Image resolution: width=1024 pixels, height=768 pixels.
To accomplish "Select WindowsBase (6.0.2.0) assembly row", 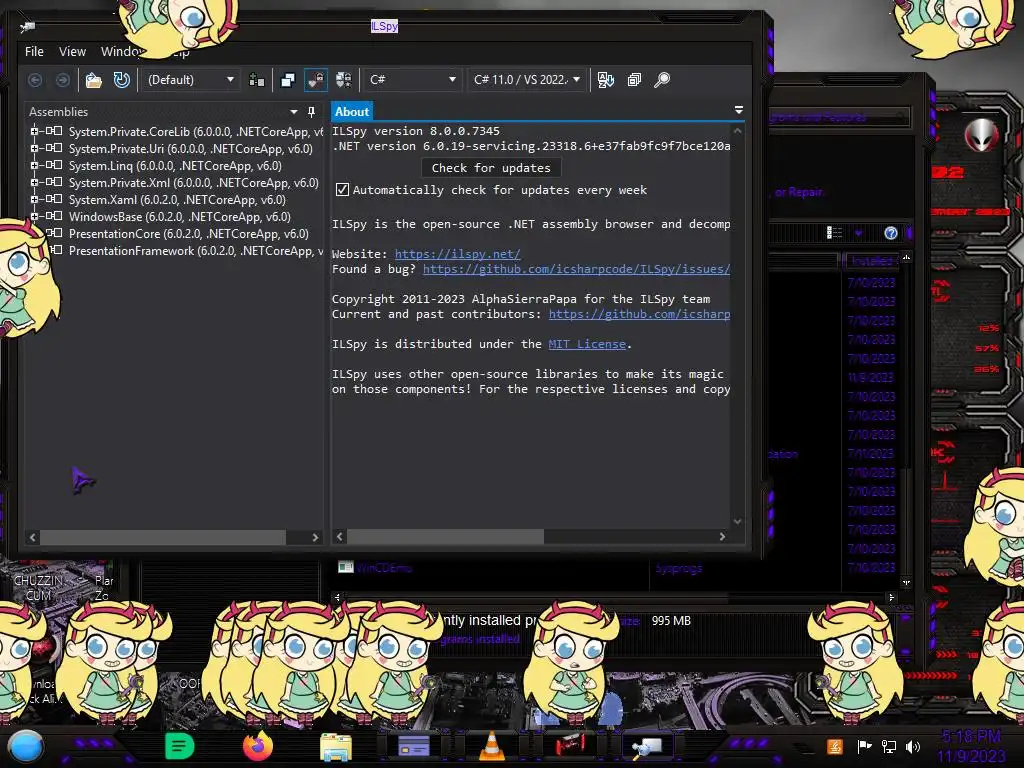I will pos(180,217).
